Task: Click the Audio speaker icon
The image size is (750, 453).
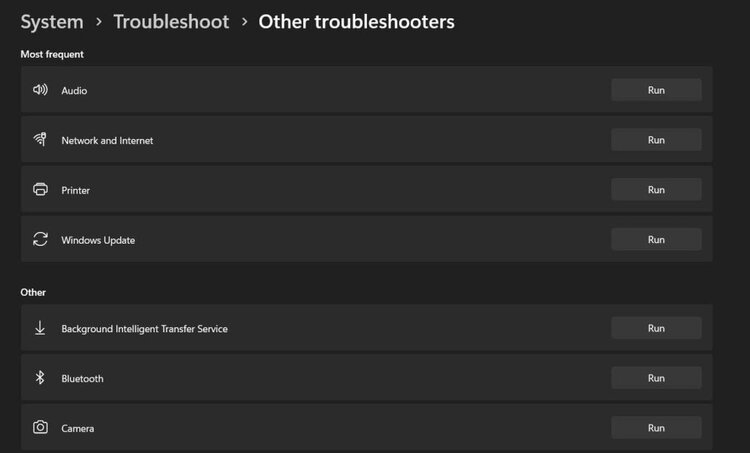Action: (x=40, y=90)
